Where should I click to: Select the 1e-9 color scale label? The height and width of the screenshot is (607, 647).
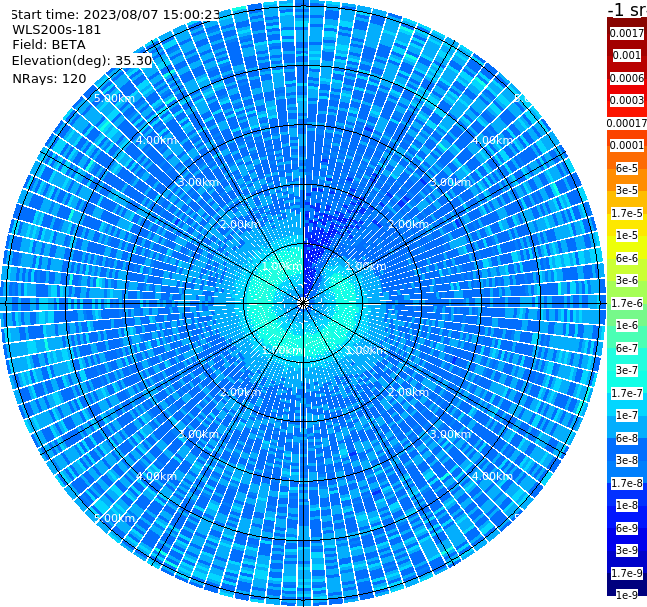pyautogui.click(x=627, y=595)
